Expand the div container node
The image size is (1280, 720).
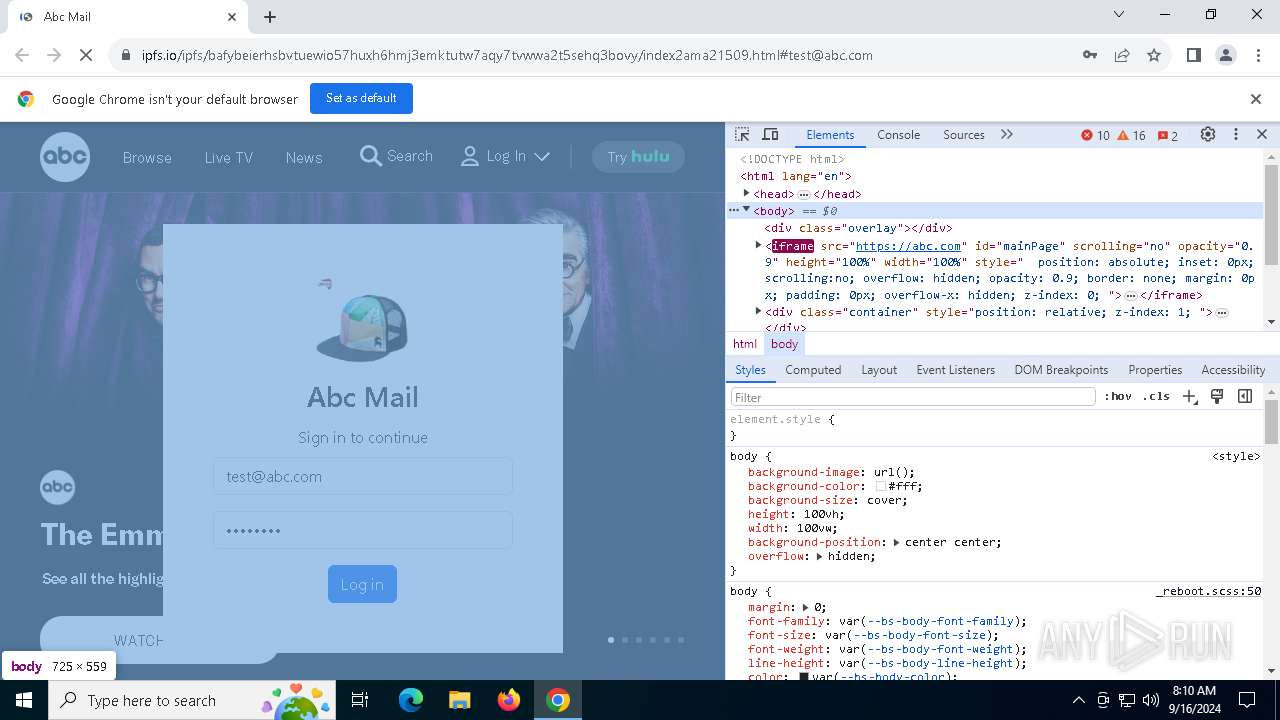758,312
